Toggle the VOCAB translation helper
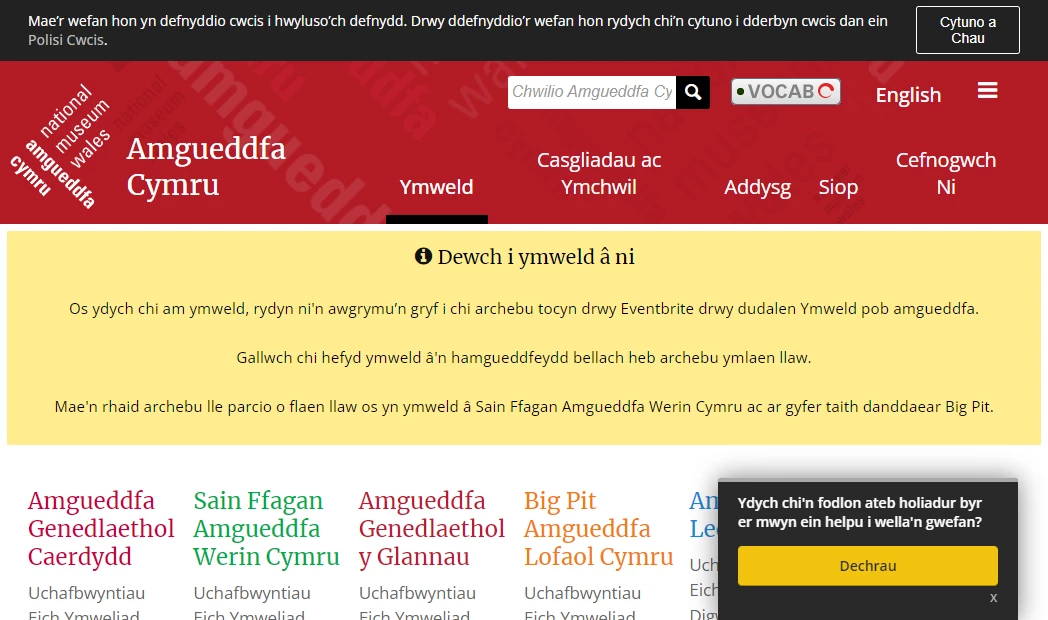1048x620 pixels. click(785, 92)
